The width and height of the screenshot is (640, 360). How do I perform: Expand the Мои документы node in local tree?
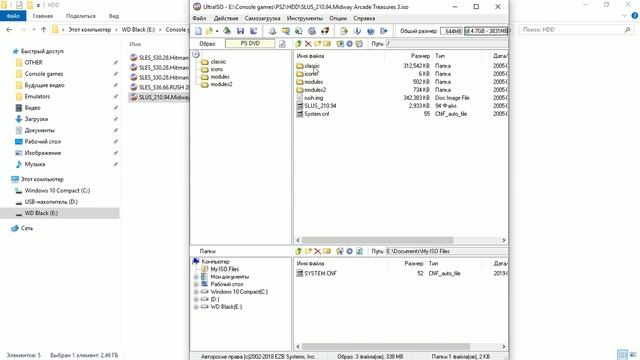[196, 277]
